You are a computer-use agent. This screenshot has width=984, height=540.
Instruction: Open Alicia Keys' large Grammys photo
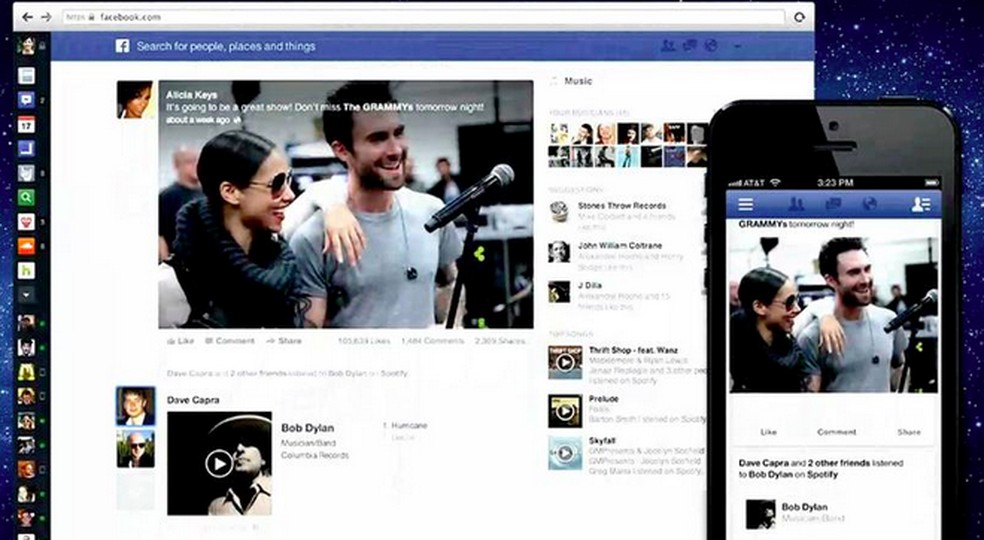click(x=346, y=204)
